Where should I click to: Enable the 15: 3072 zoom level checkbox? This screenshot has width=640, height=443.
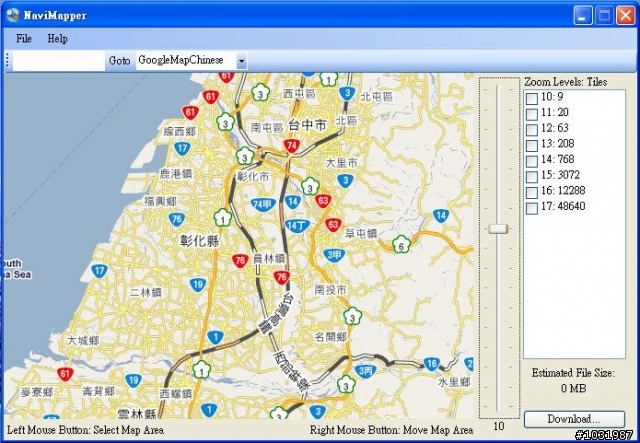[531, 177]
